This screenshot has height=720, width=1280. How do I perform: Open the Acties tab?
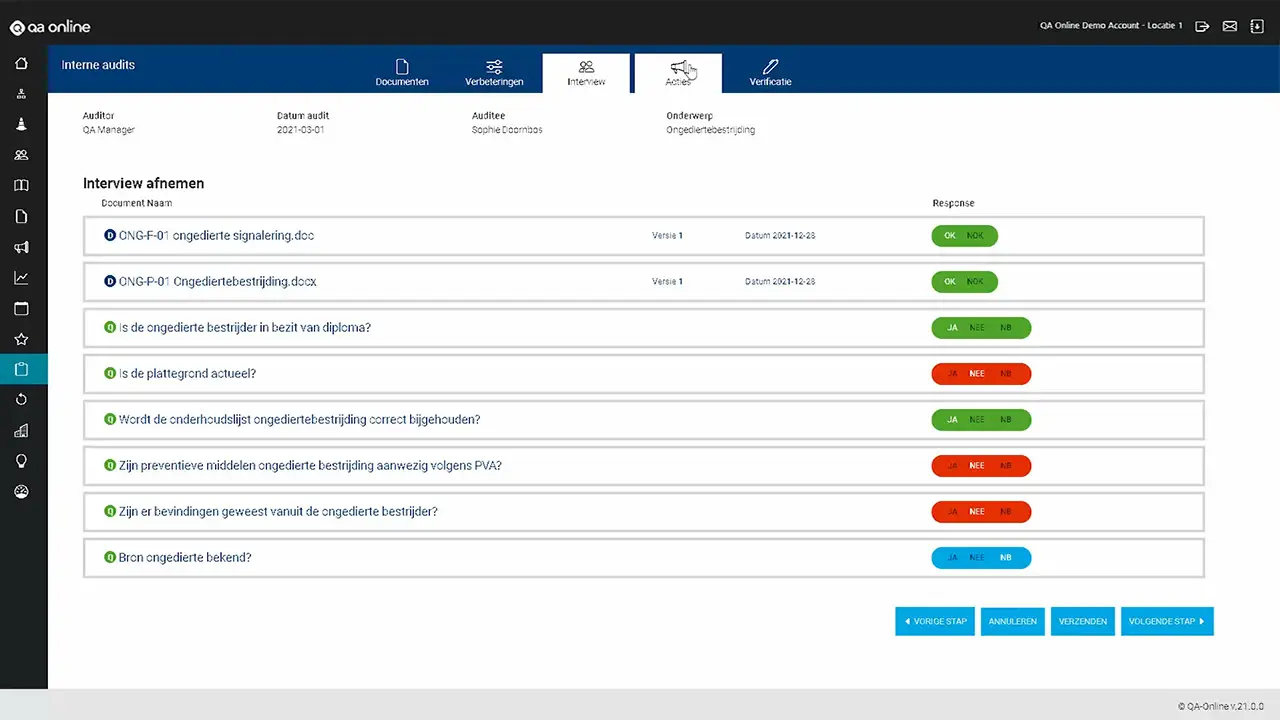678,73
